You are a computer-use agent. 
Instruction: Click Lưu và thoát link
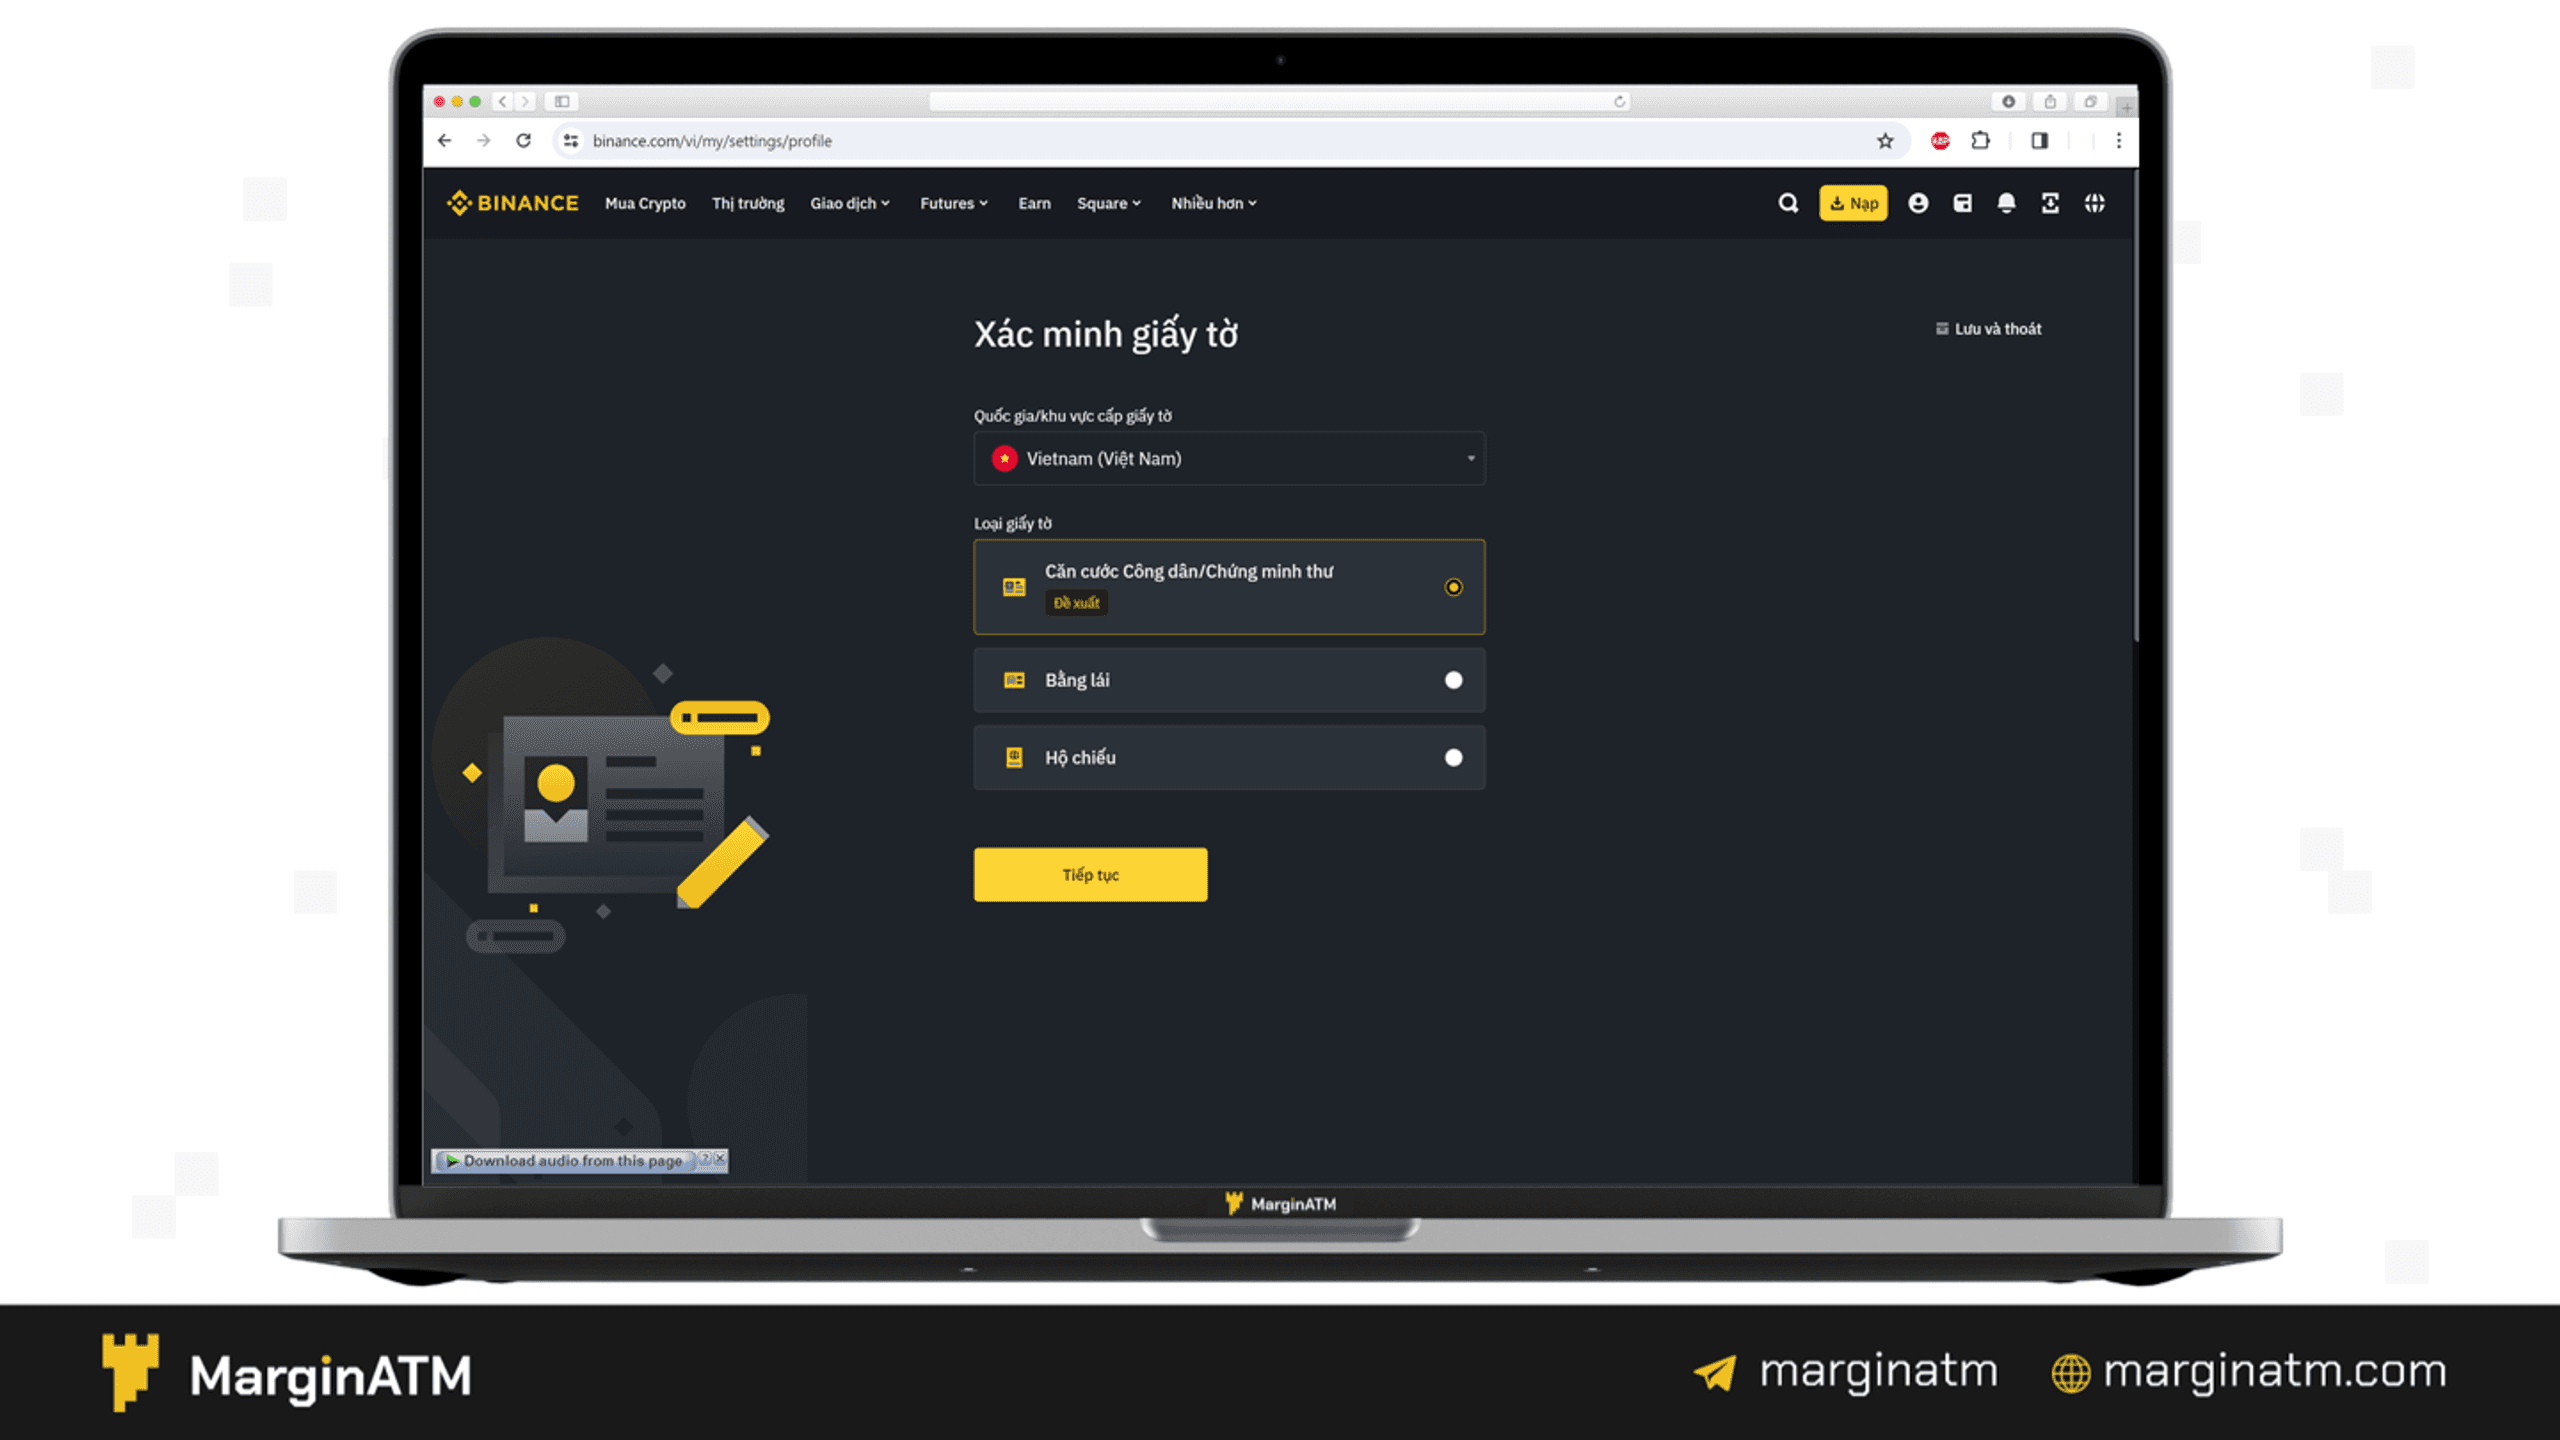tap(1988, 329)
